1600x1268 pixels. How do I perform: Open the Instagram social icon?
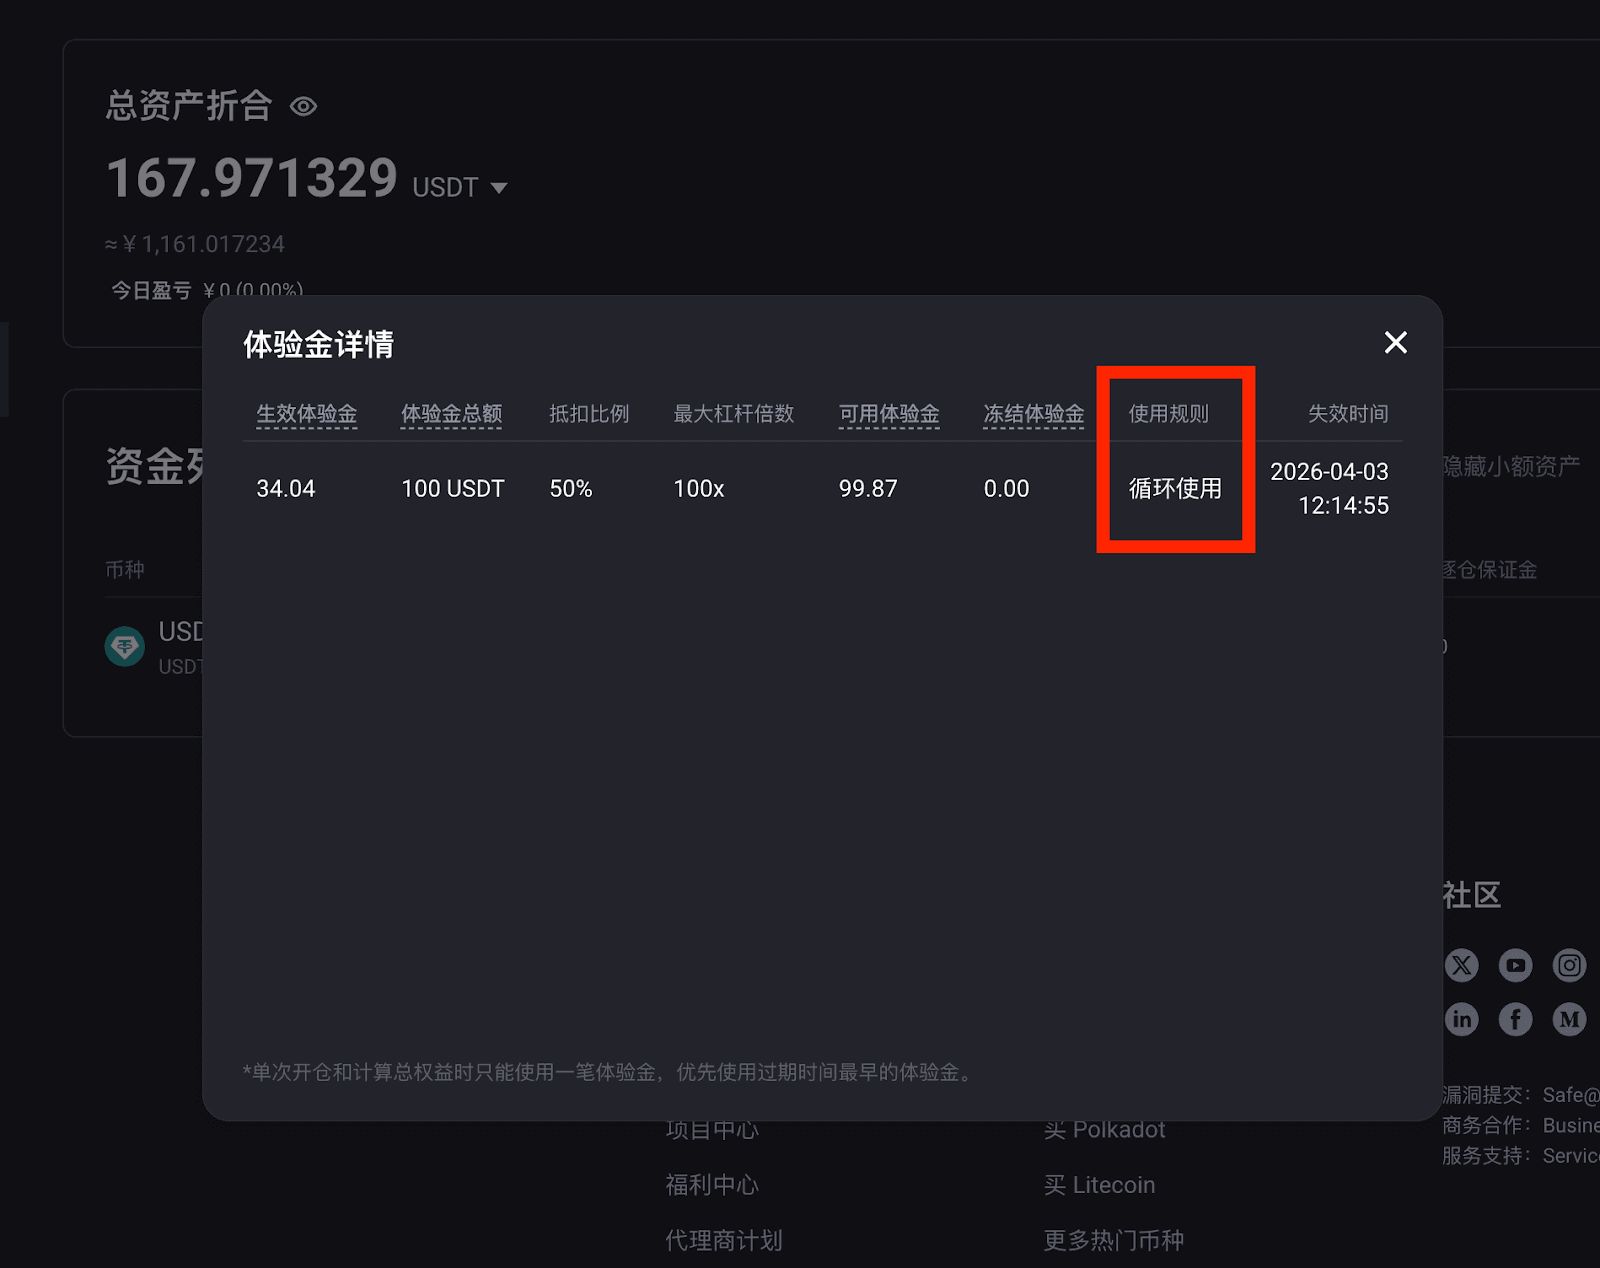click(1569, 965)
